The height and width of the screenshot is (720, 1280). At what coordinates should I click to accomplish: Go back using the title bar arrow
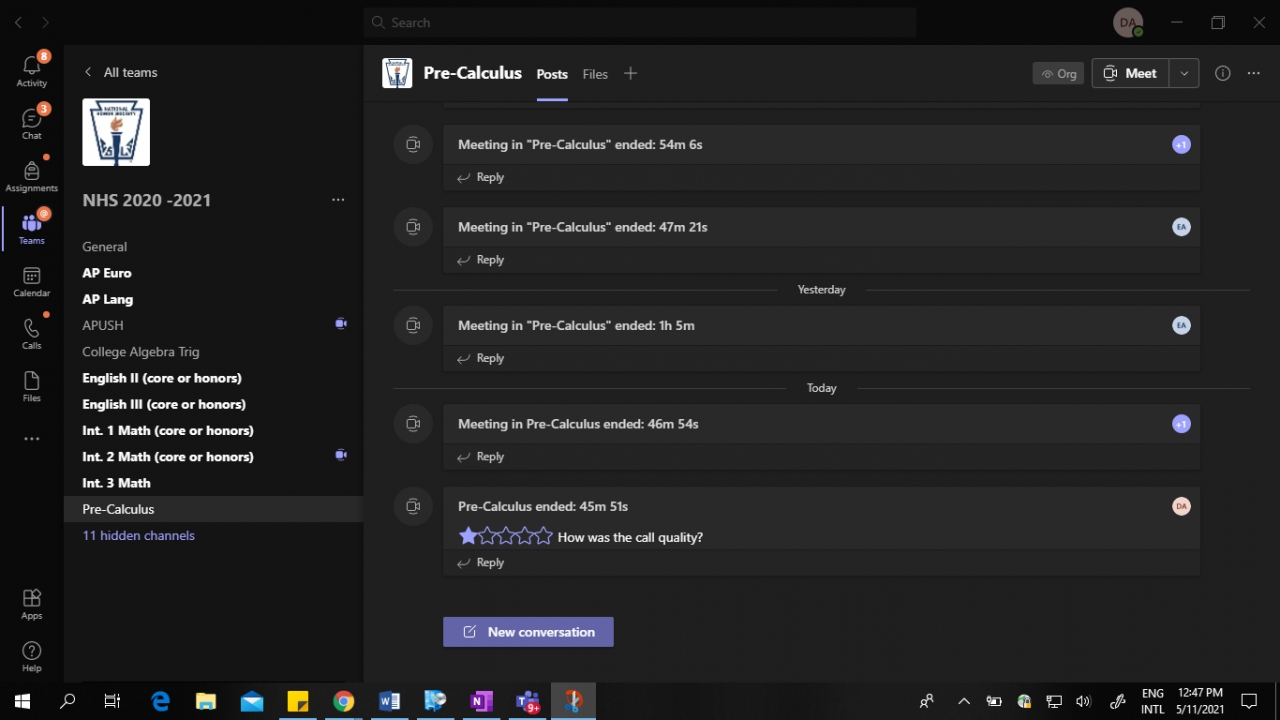(x=18, y=22)
